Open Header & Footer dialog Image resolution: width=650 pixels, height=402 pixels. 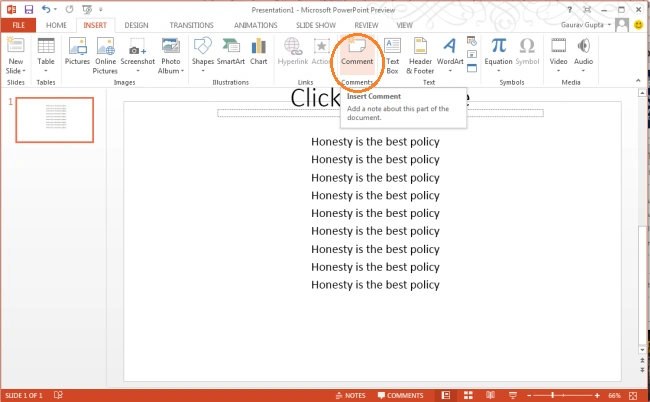click(420, 56)
